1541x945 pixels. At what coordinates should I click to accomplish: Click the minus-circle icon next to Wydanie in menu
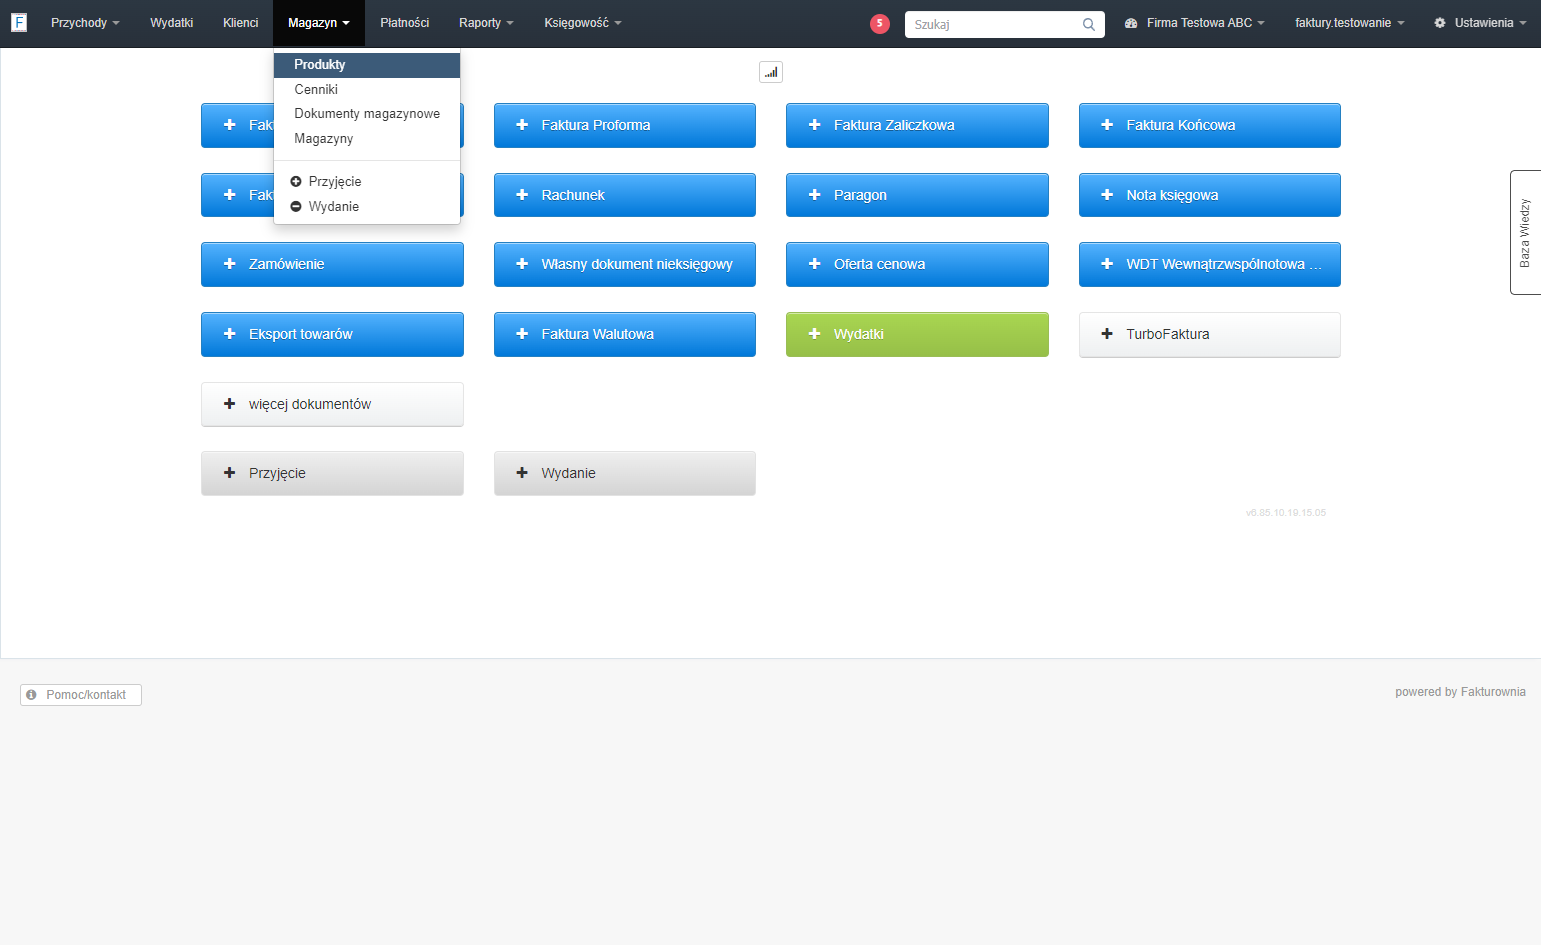(296, 207)
